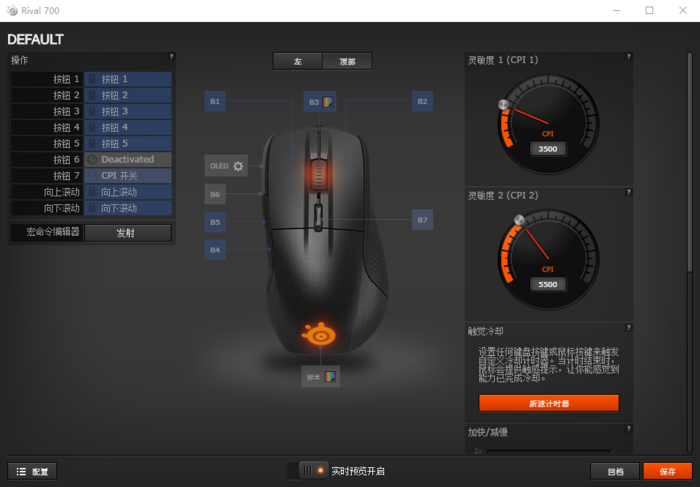Click the 宏命令编辑器 label
Screen dimensions: 700x487
tap(53, 232)
